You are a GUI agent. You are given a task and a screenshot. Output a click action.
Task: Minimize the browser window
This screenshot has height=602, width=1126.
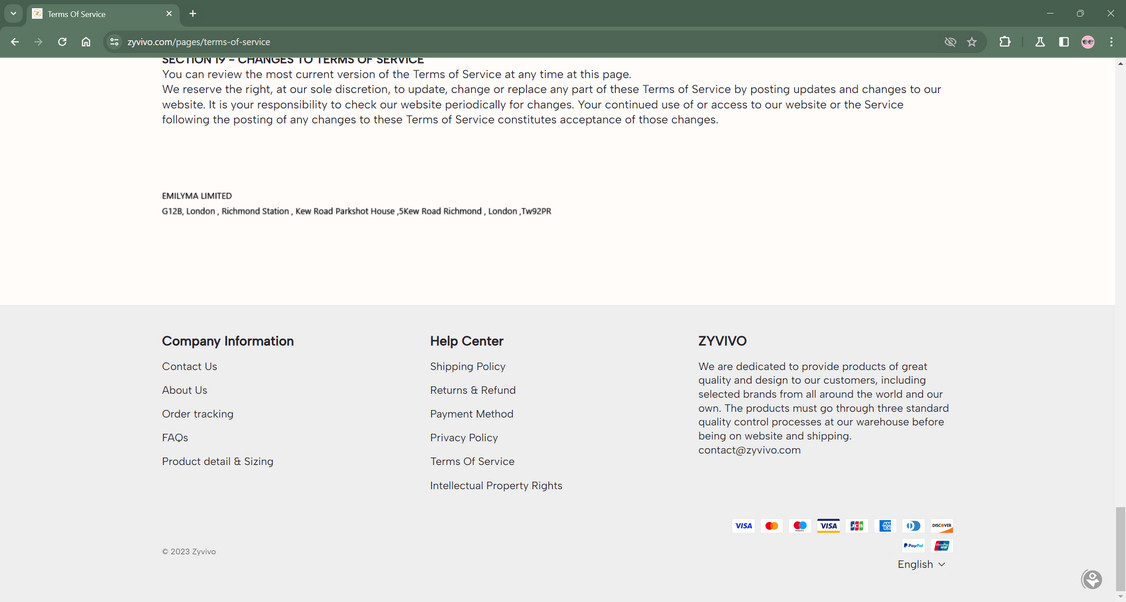pyautogui.click(x=1050, y=14)
